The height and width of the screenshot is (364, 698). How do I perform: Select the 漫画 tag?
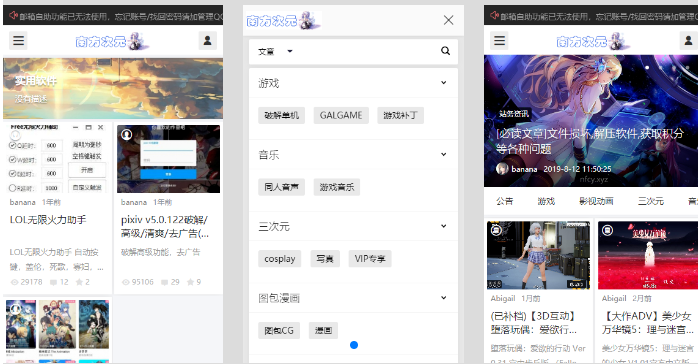(x=324, y=330)
